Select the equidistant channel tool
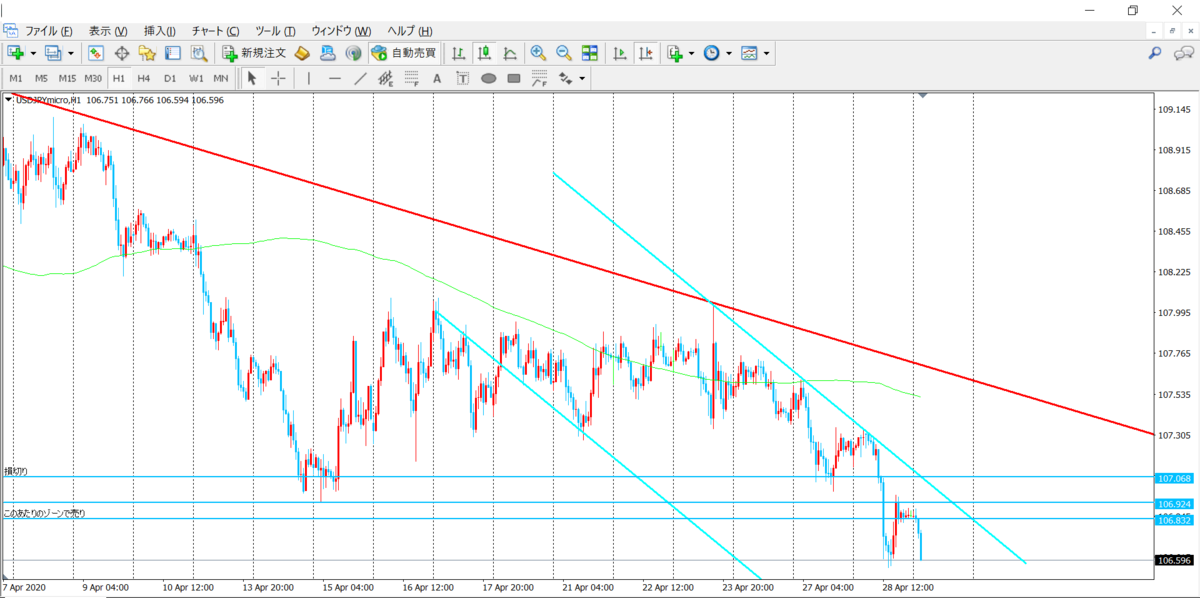 click(385, 78)
